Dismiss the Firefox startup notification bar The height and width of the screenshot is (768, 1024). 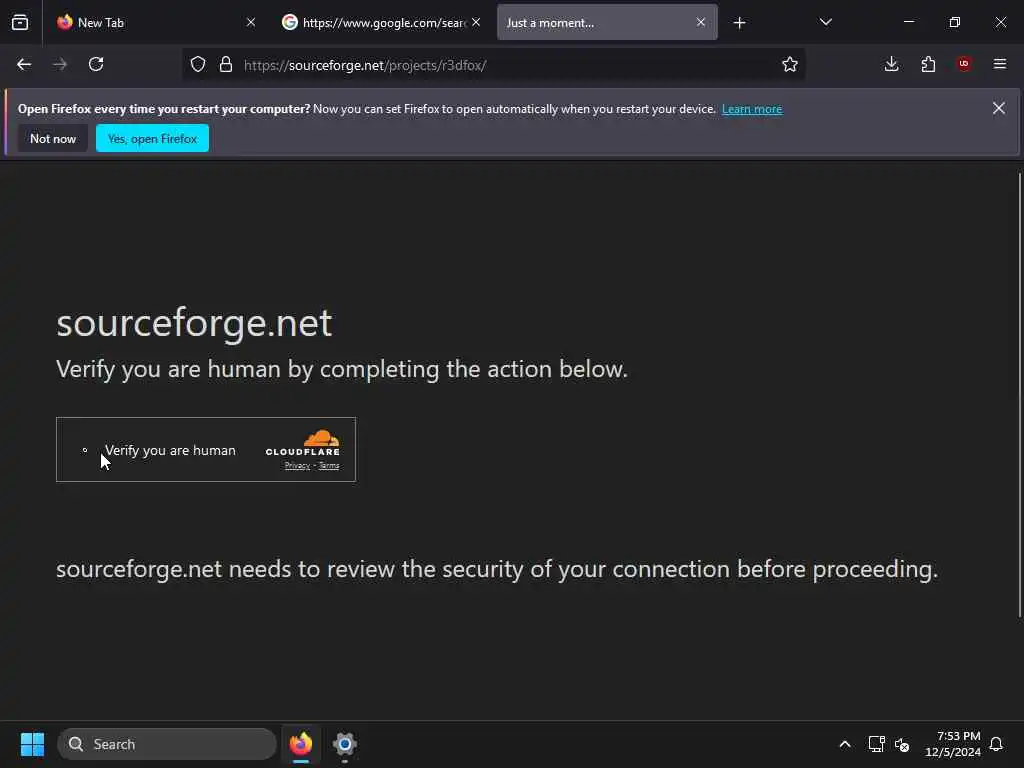coord(999,108)
